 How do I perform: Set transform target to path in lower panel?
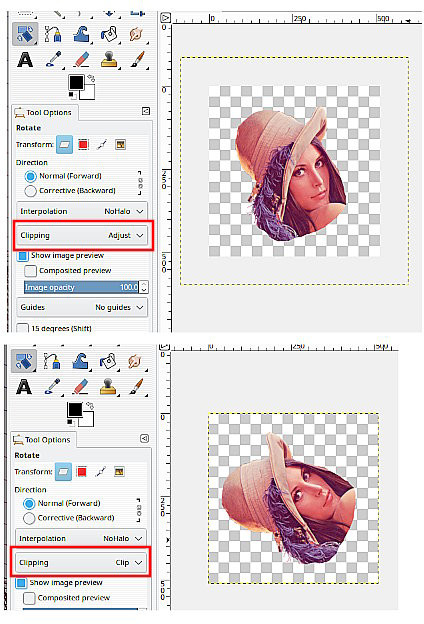(101, 472)
